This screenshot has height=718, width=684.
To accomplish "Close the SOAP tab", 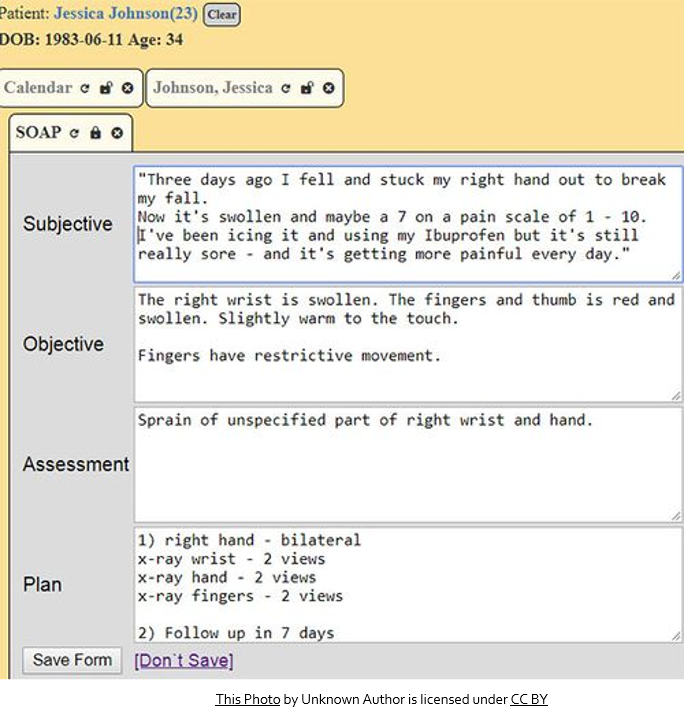I will pyautogui.click(x=117, y=133).
